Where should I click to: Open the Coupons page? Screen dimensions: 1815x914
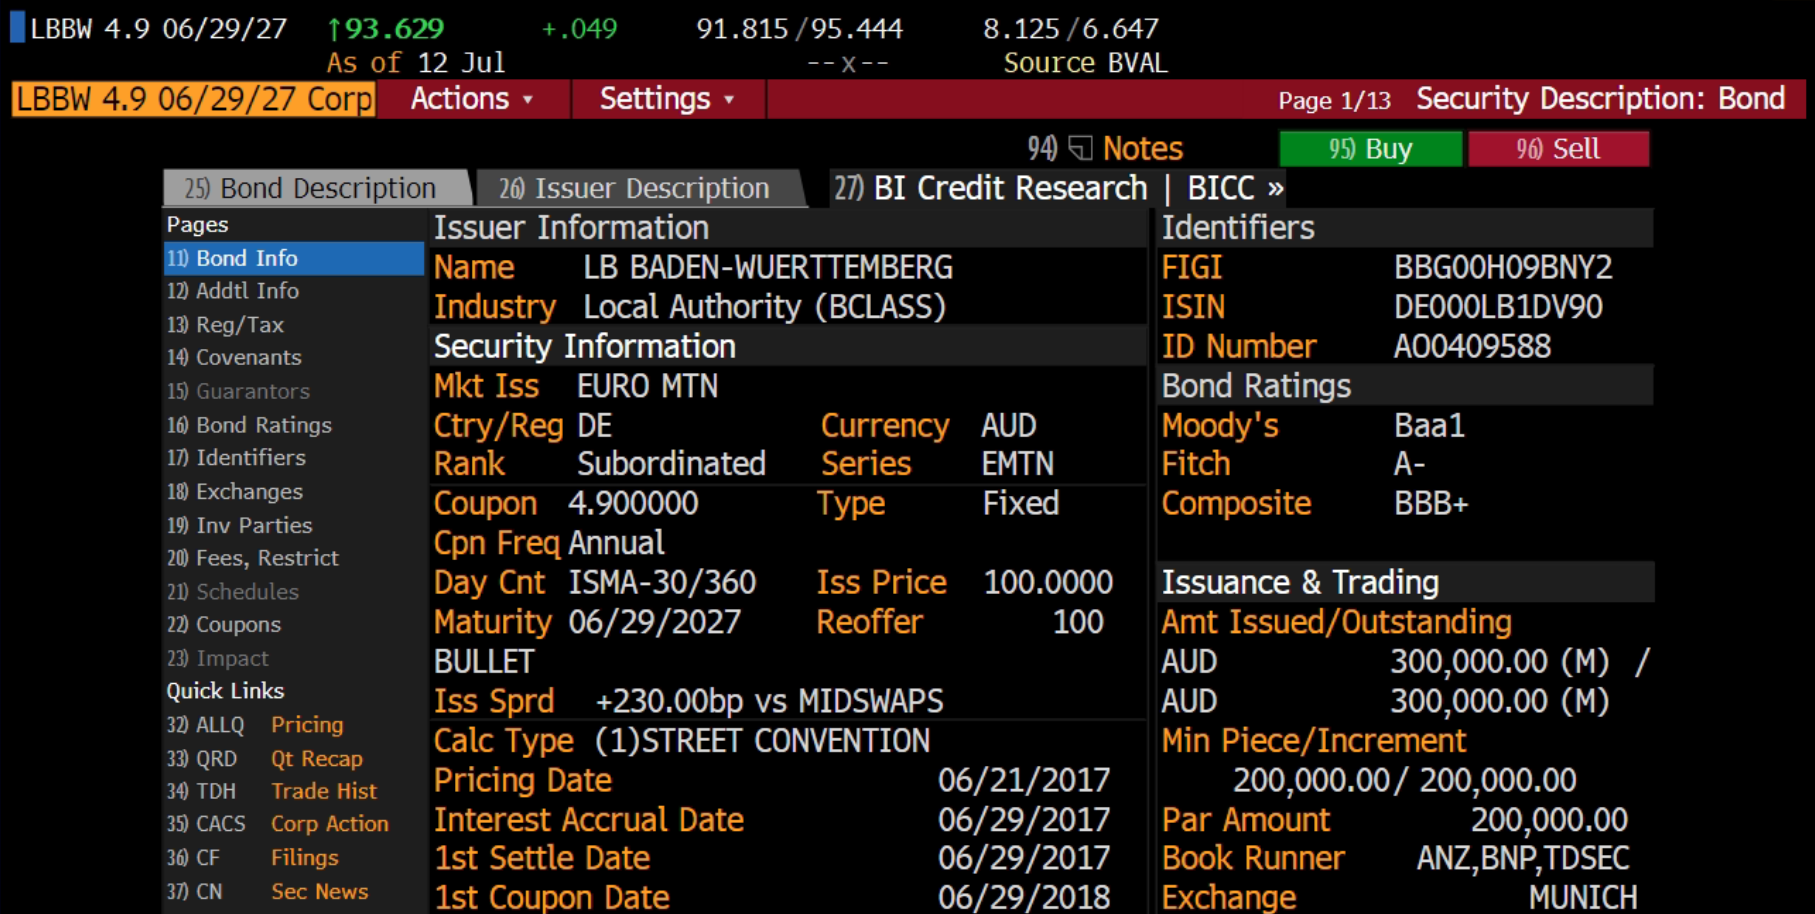click(x=294, y=625)
